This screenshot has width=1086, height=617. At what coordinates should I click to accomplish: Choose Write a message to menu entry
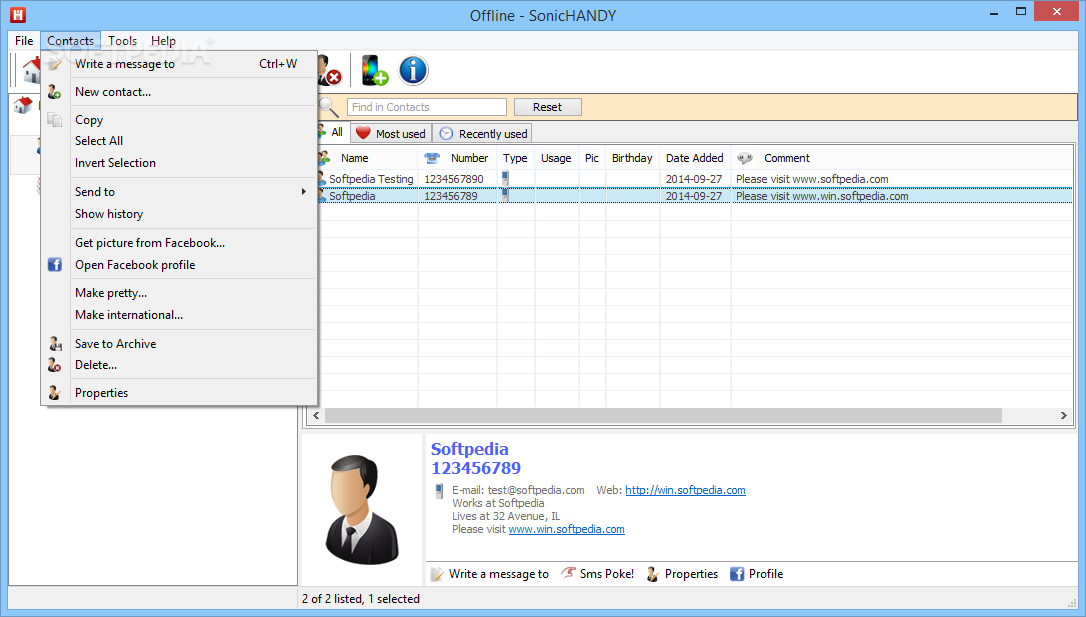click(x=179, y=64)
